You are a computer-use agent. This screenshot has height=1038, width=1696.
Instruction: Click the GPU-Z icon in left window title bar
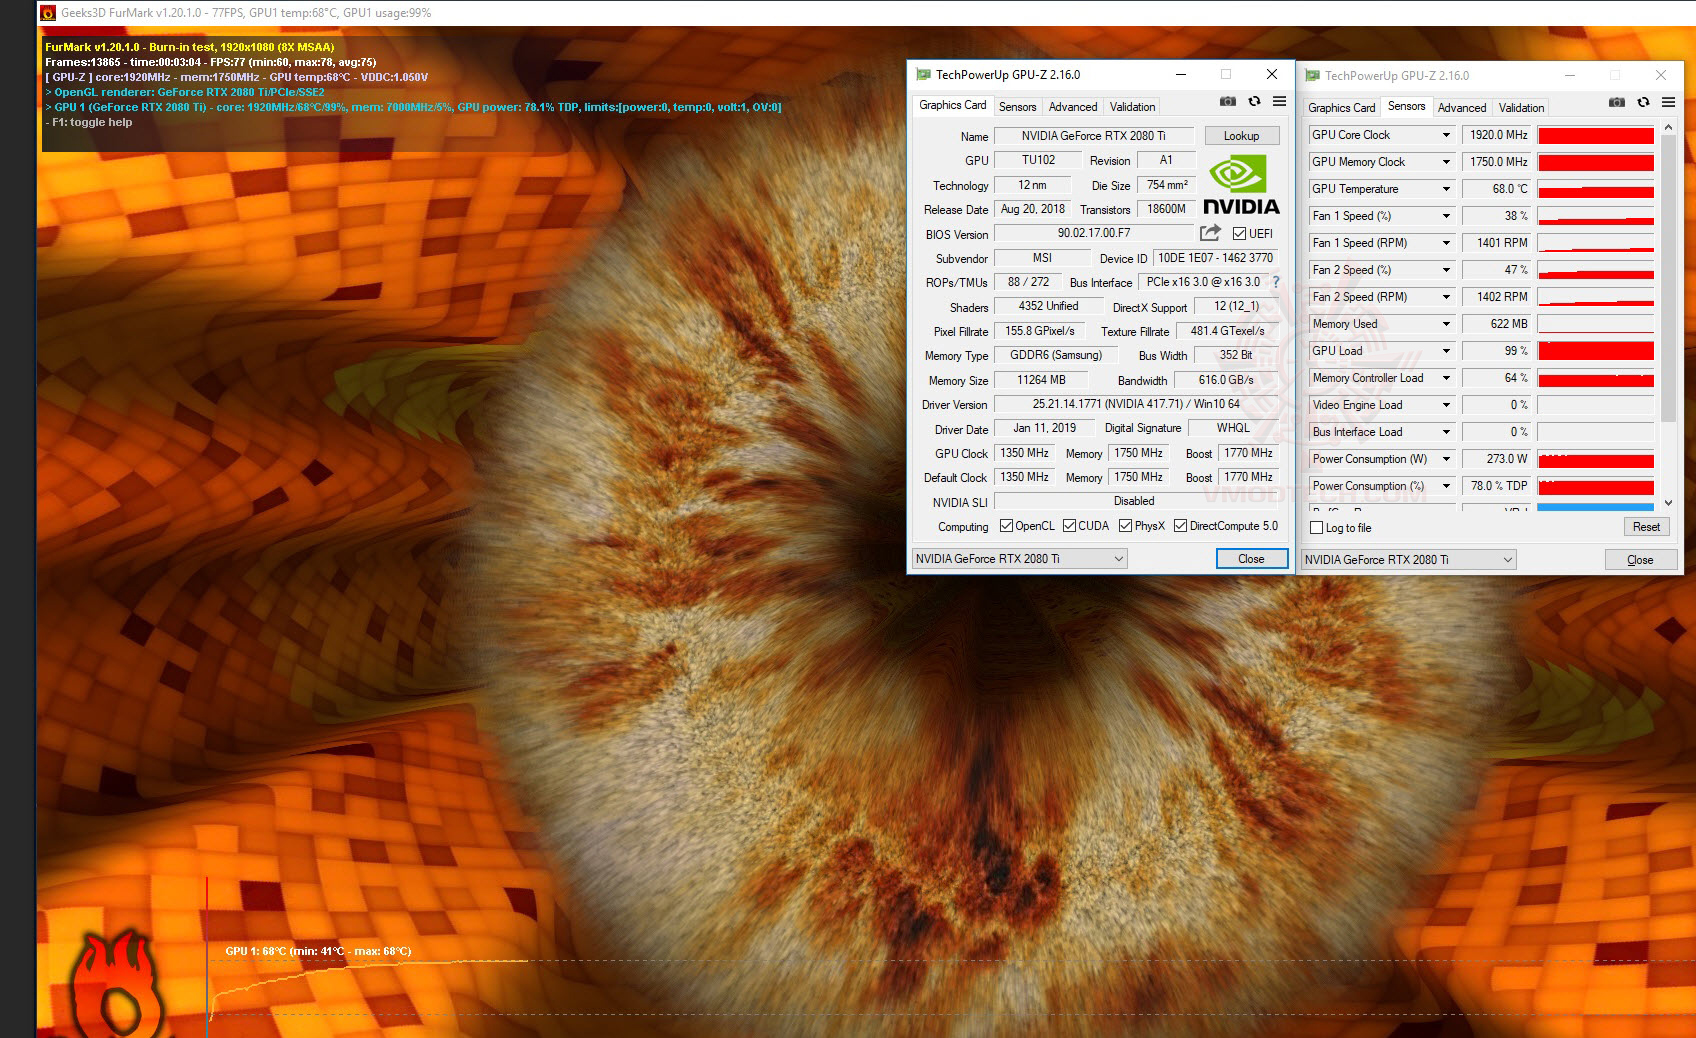click(923, 75)
